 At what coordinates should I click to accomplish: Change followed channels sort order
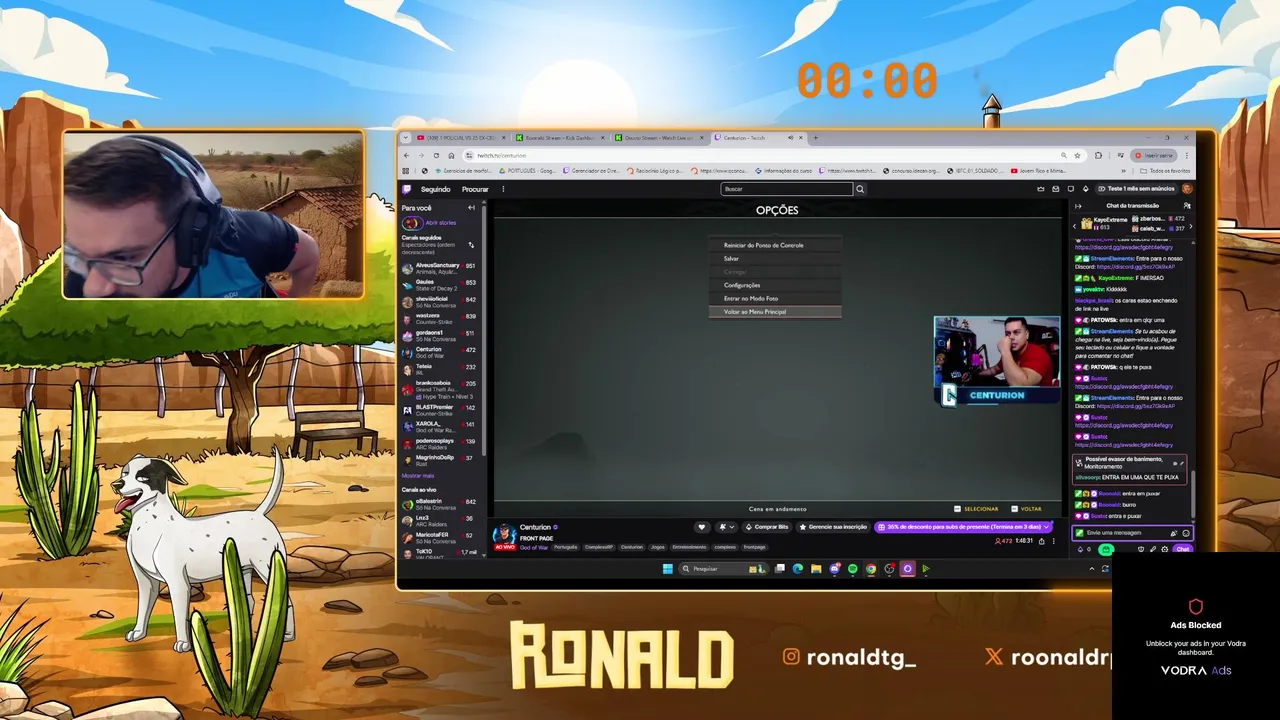471,244
